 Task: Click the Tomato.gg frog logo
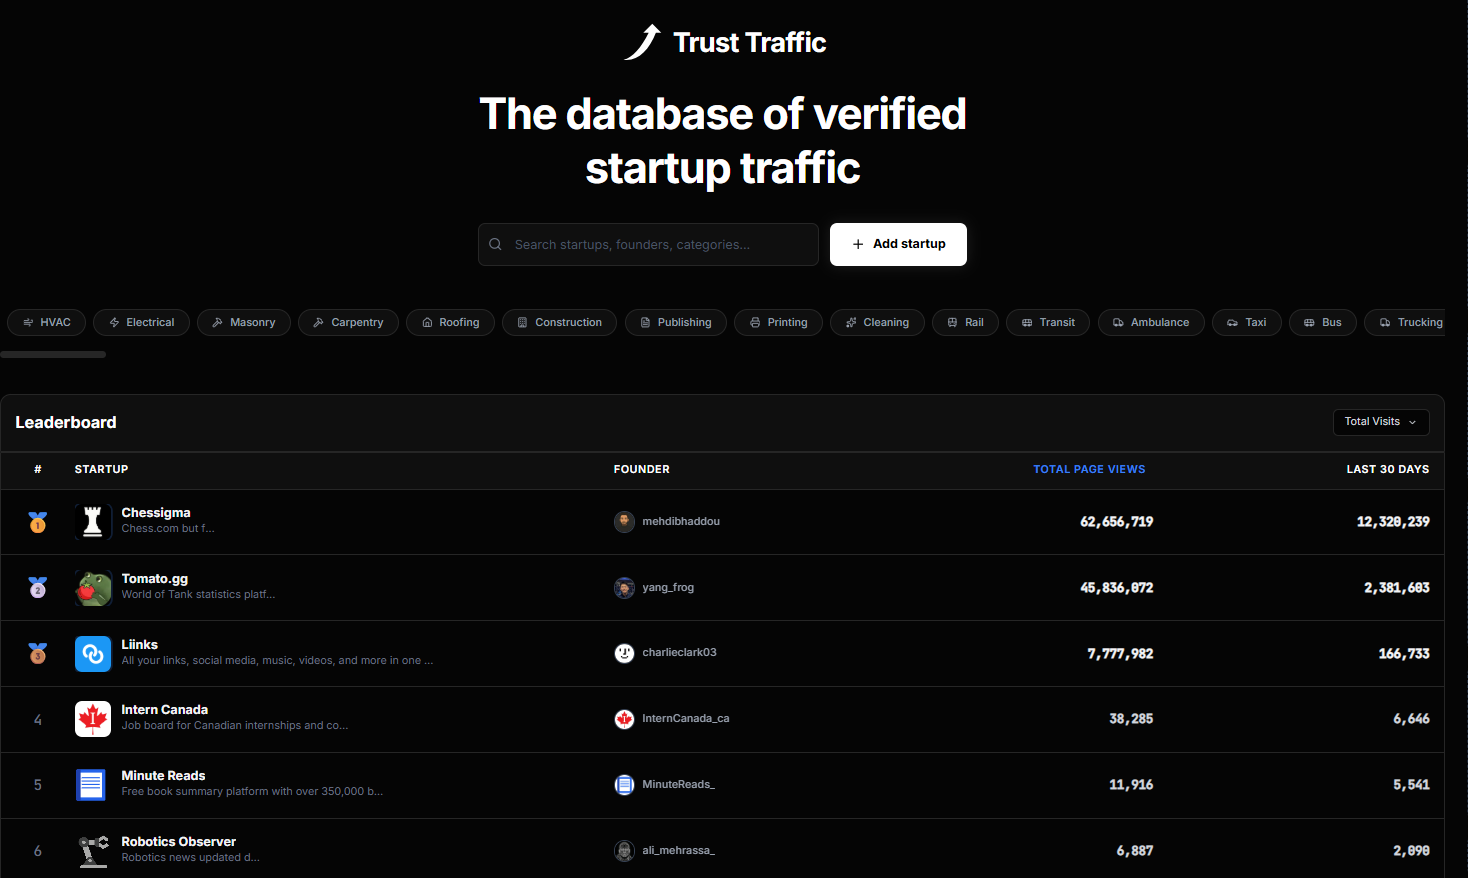[93, 588]
